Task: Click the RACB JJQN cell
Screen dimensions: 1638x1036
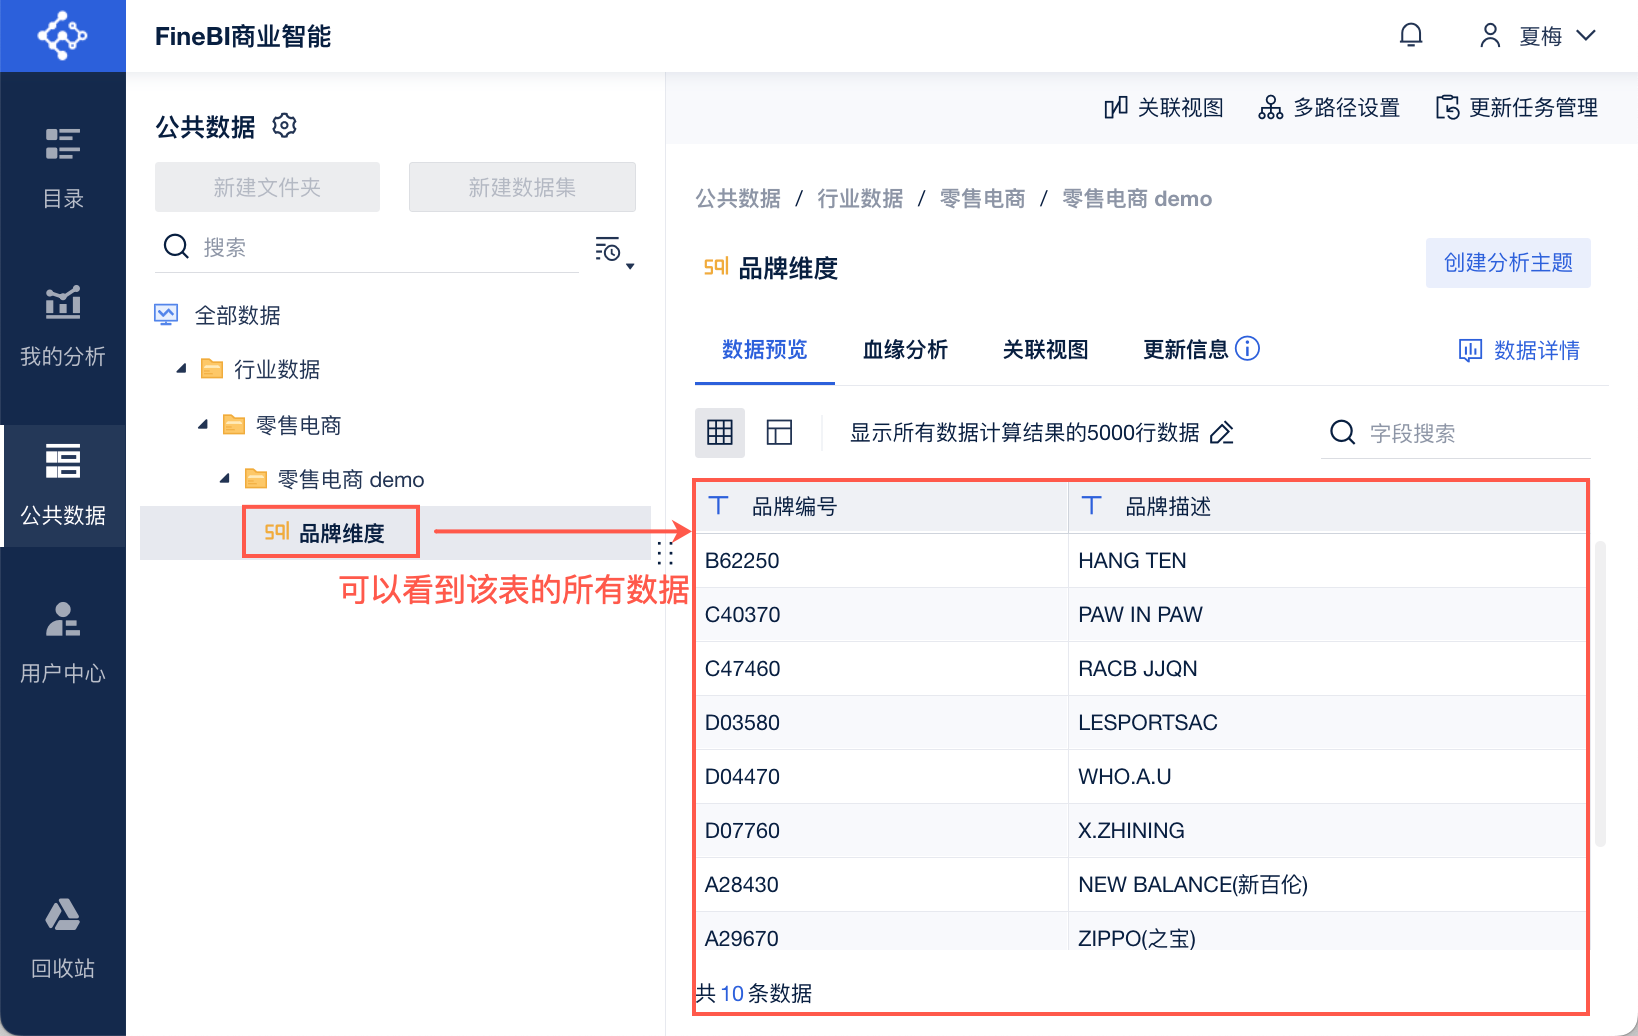Action: 1328,668
